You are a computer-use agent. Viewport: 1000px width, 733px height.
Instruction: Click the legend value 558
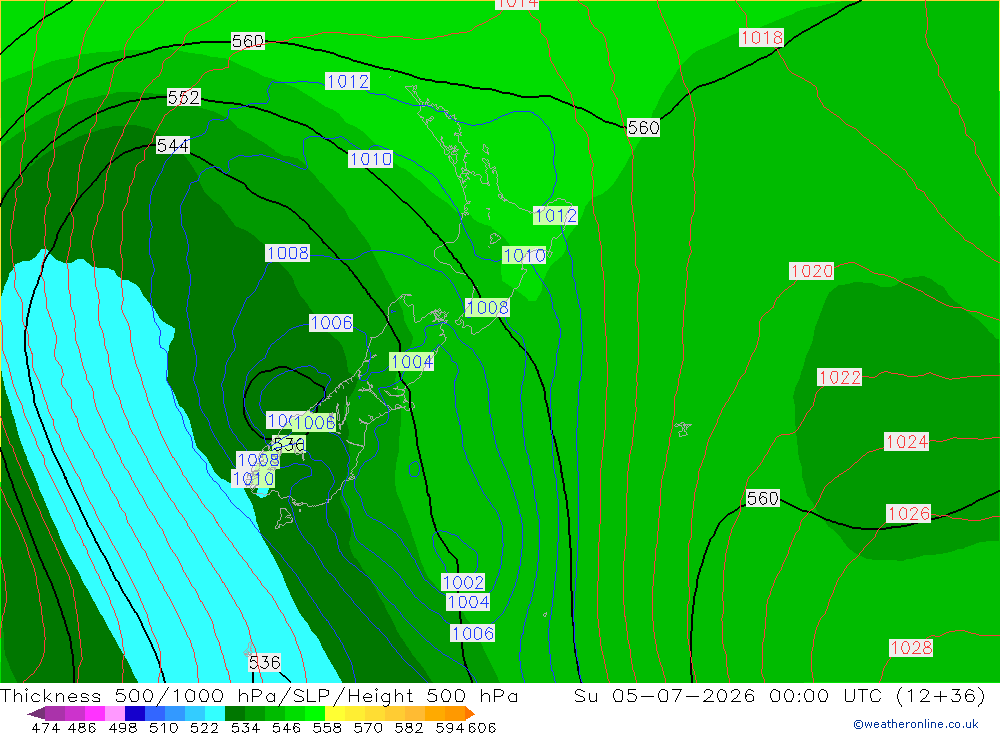[327, 727]
